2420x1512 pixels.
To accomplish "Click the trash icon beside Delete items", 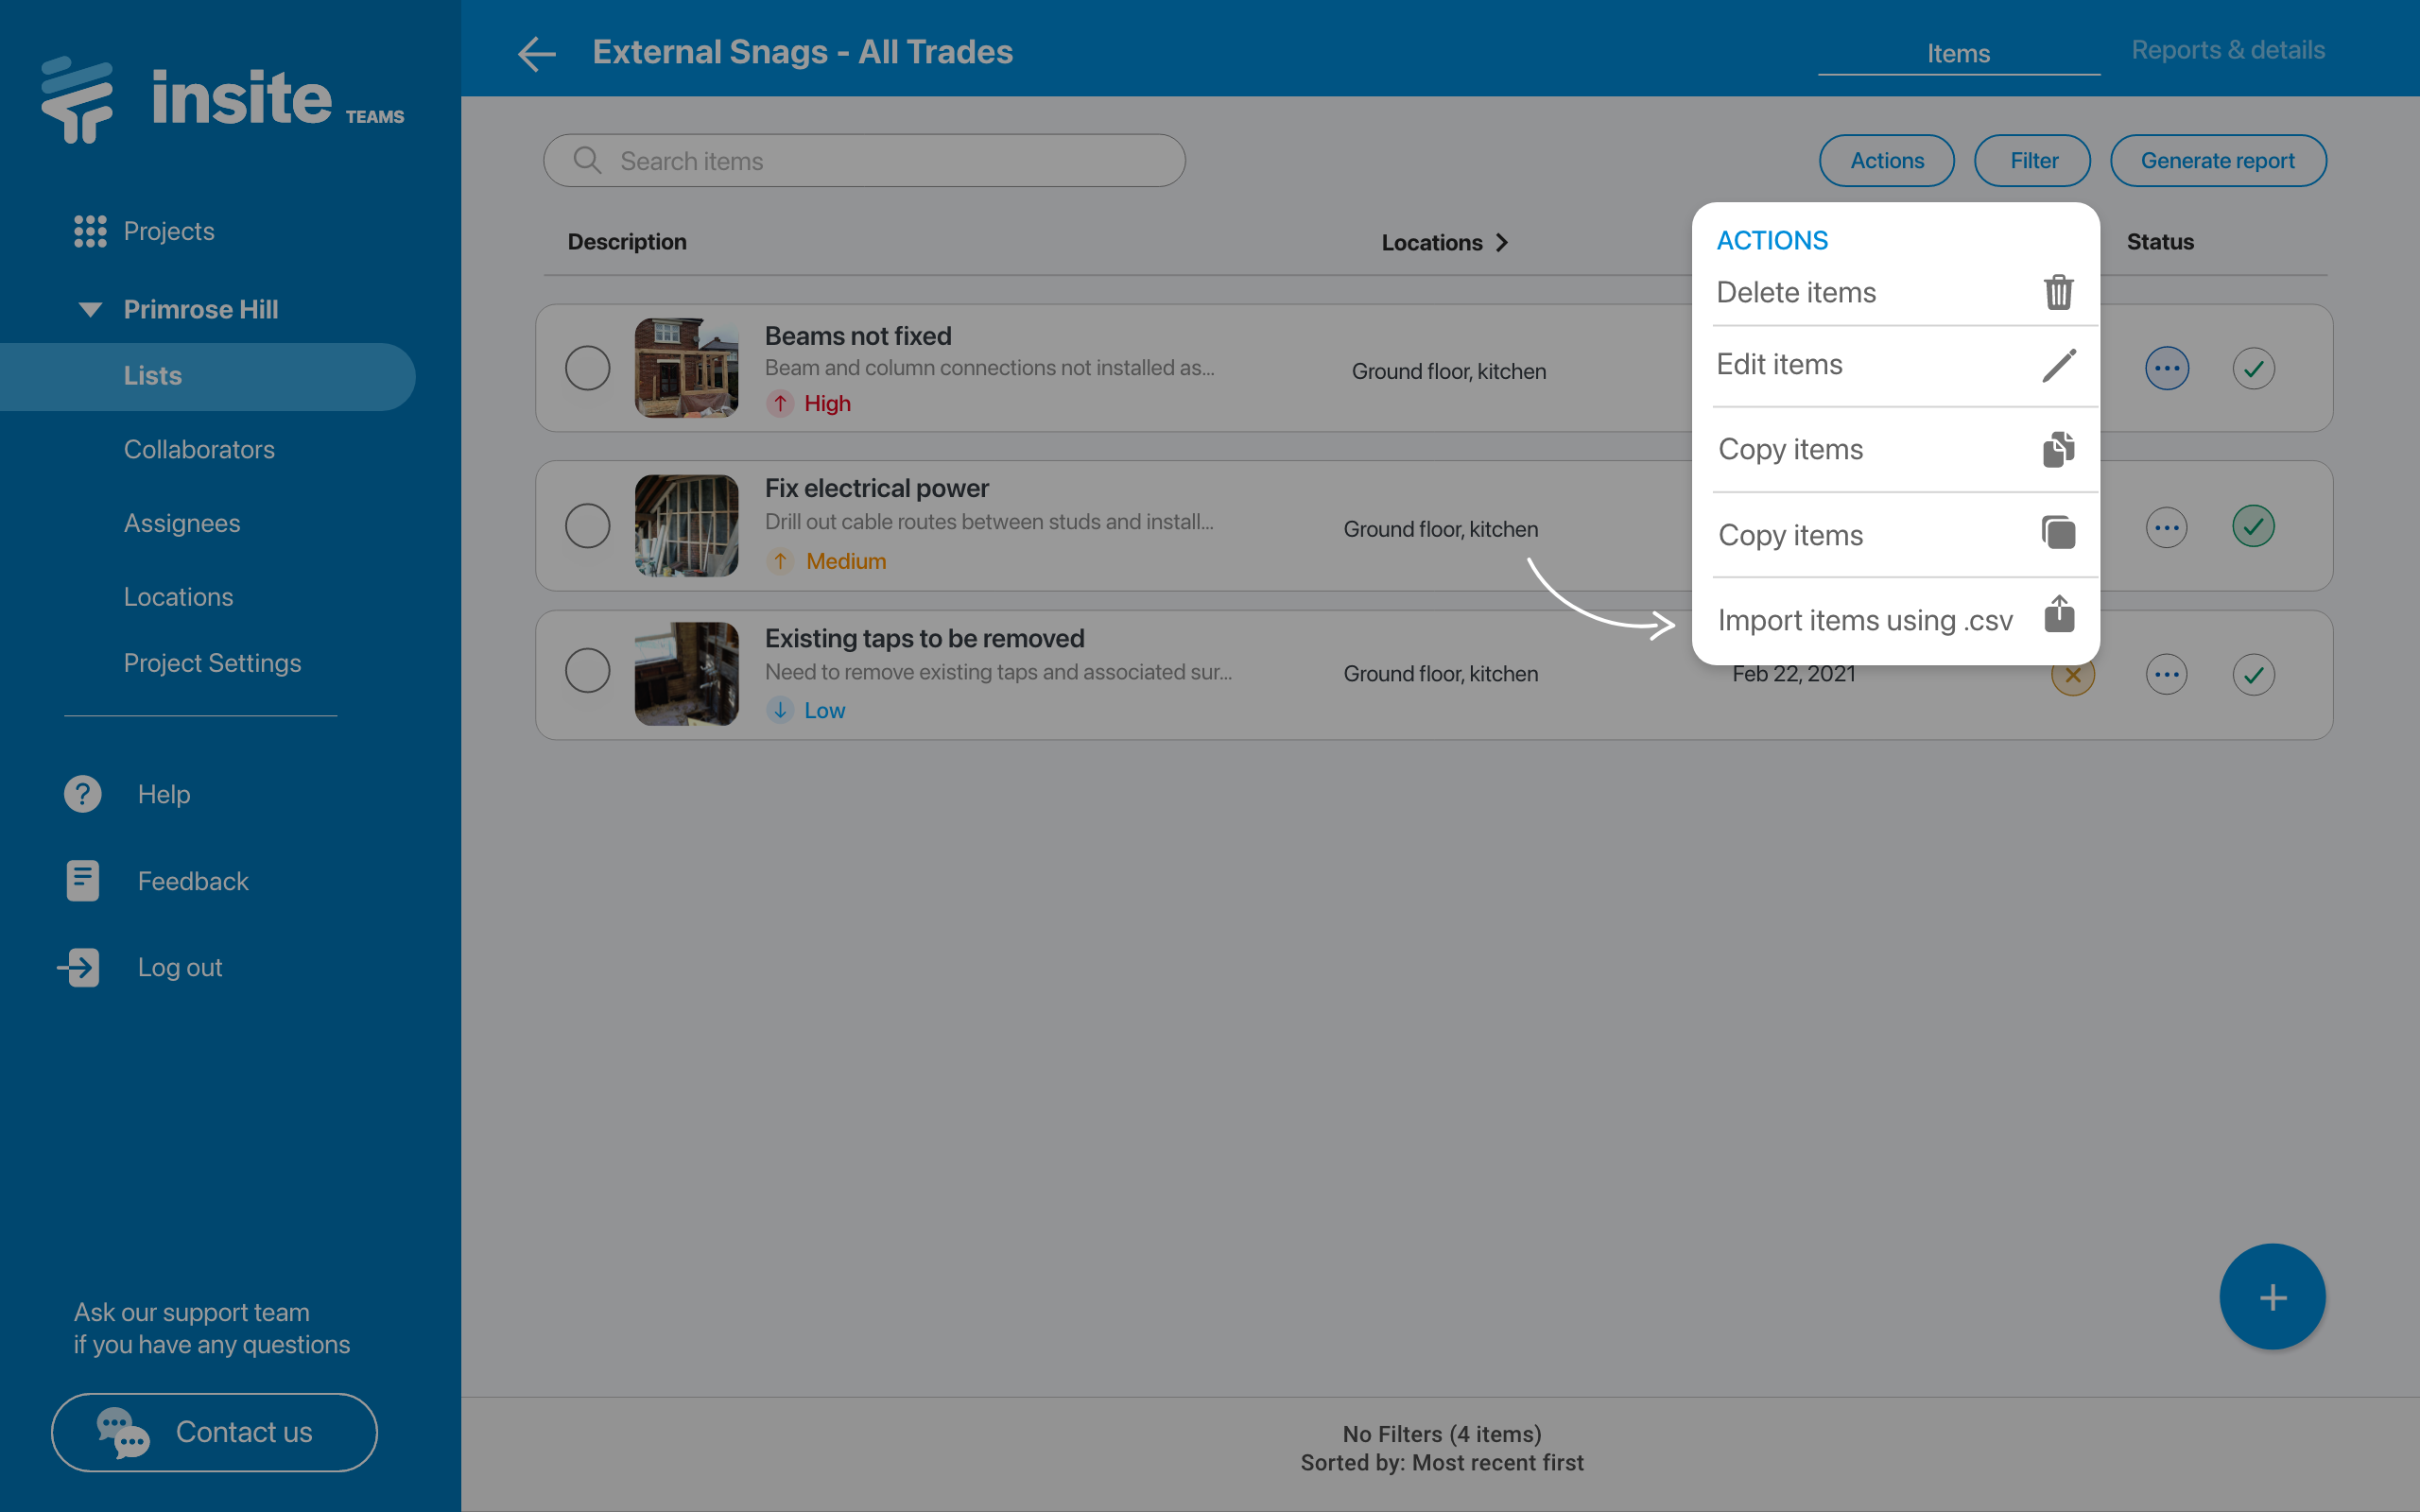I will (2058, 292).
